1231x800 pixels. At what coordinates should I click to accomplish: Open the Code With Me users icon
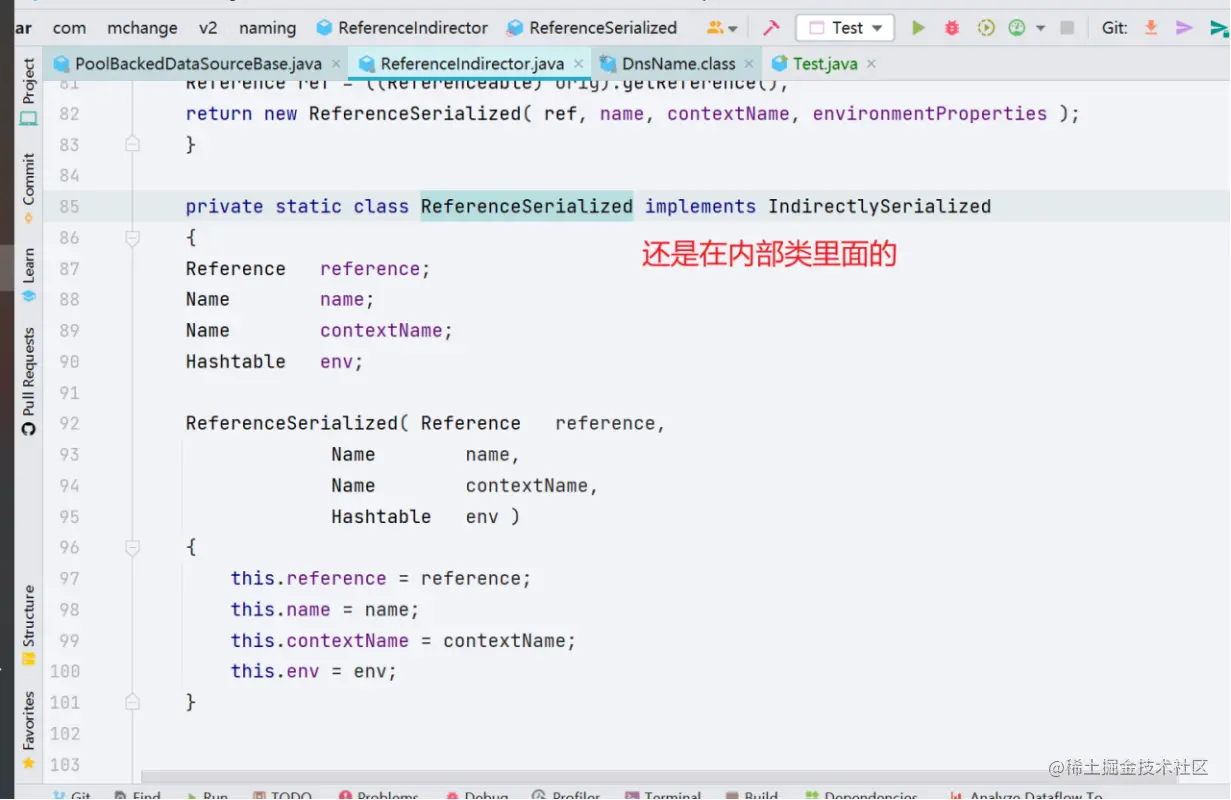point(715,28)
